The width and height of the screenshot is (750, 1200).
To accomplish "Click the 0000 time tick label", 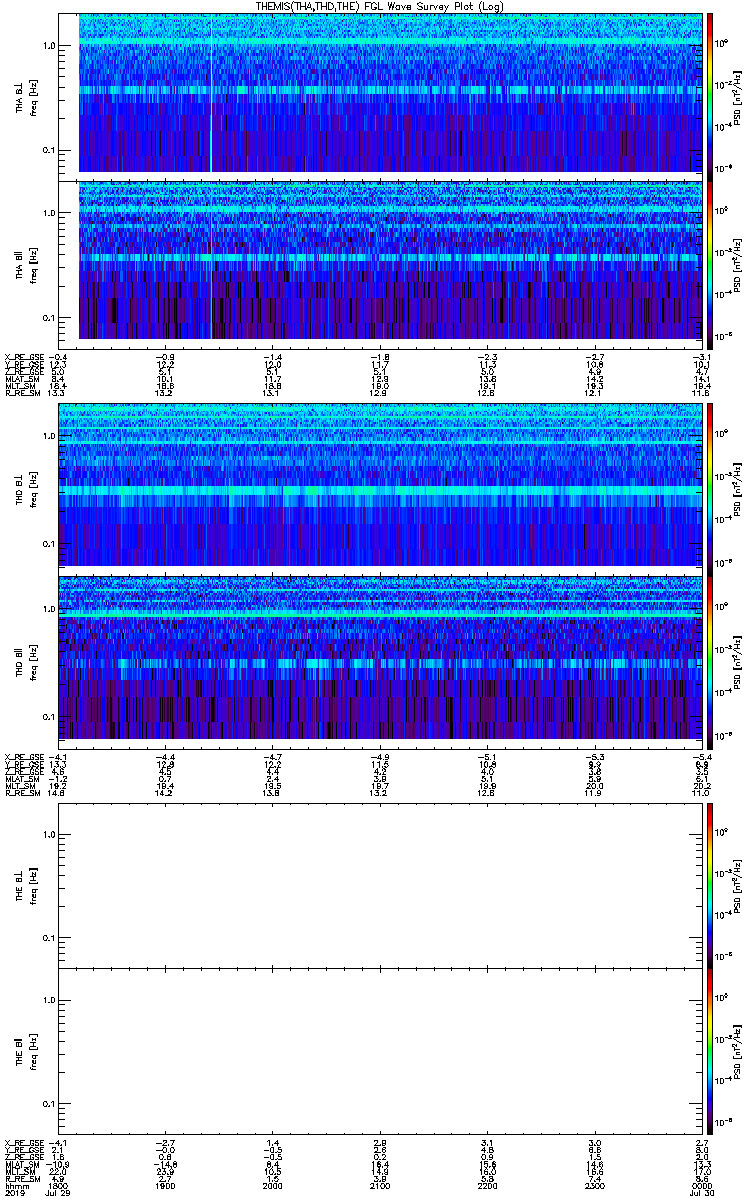I will coord(700,1185).
